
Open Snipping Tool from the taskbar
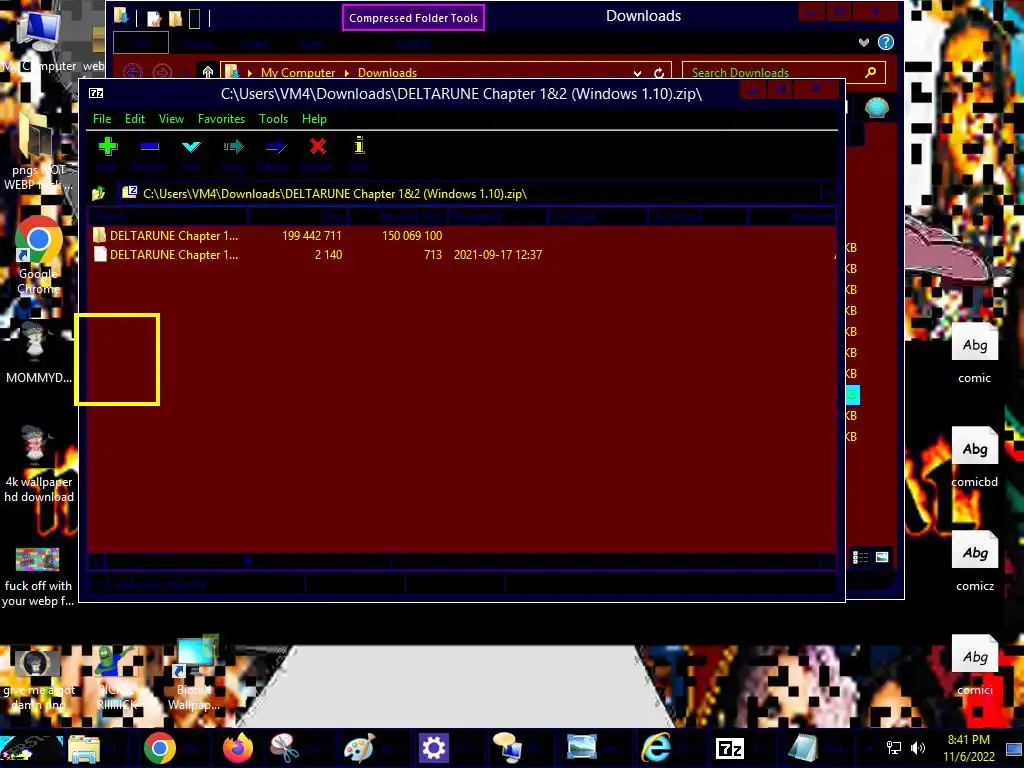[x=285, y=748]
